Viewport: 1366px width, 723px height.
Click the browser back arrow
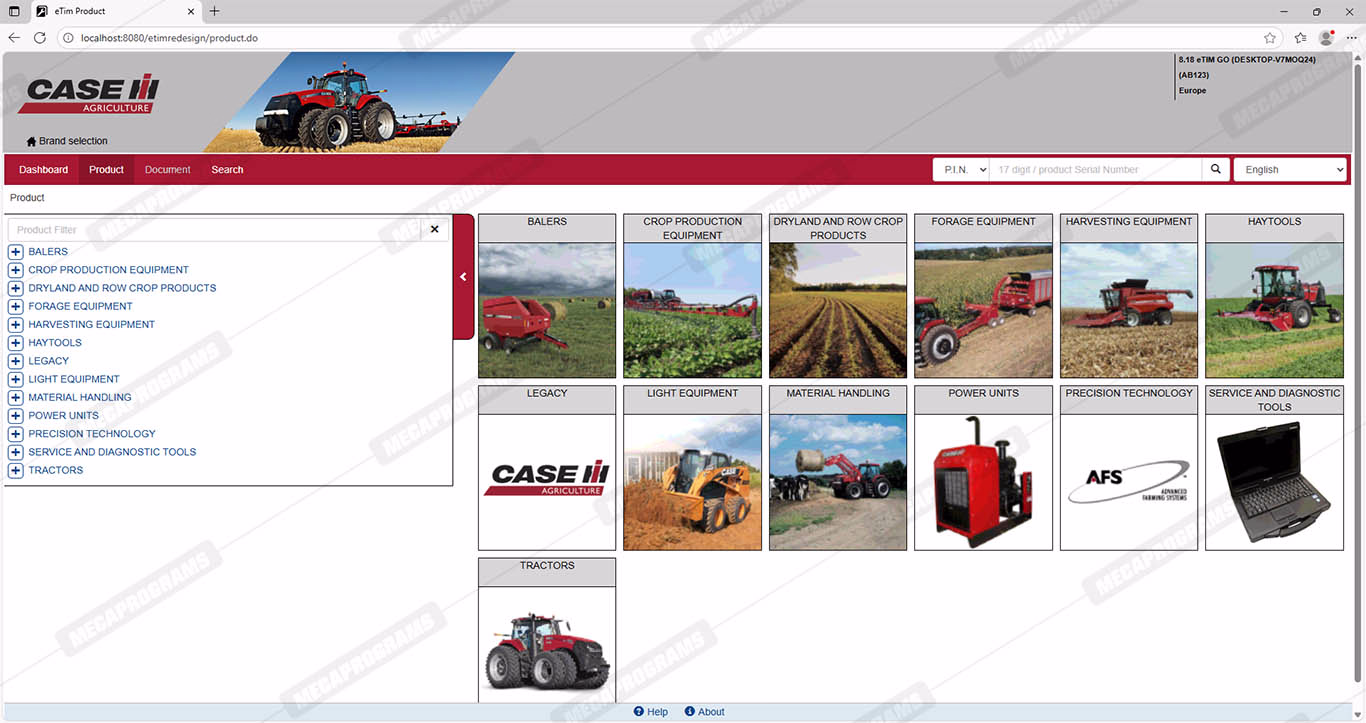pyautogui.click(x=14, y=38)
